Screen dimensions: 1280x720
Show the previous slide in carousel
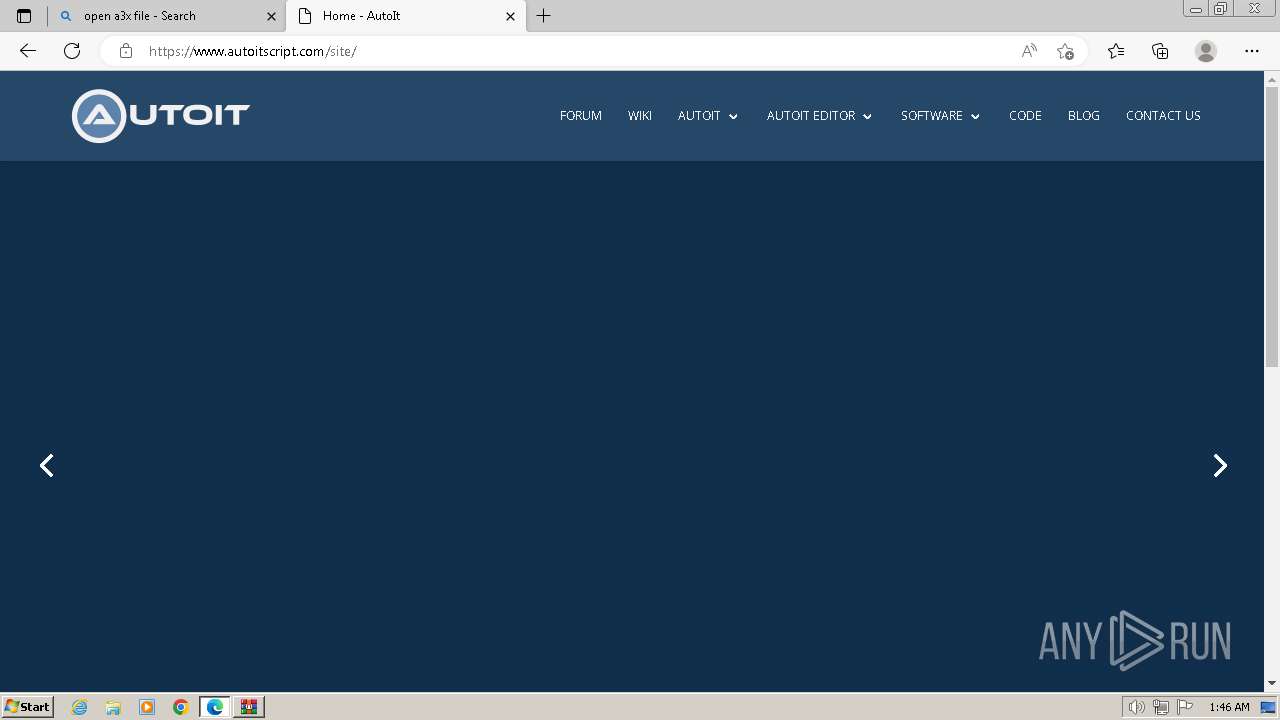coord(47,465)
